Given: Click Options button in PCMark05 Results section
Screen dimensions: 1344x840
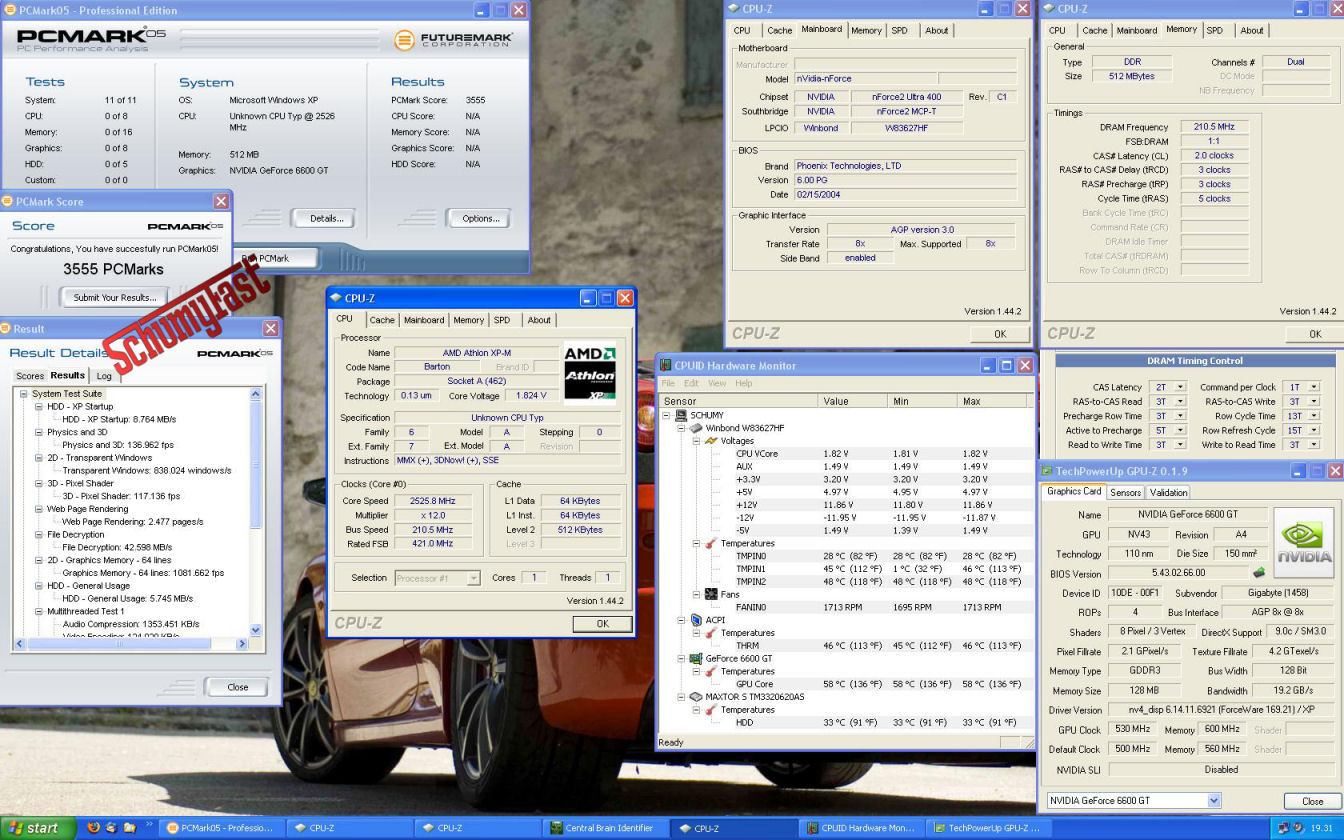Looking at the screenshot, I should (480, 218).
